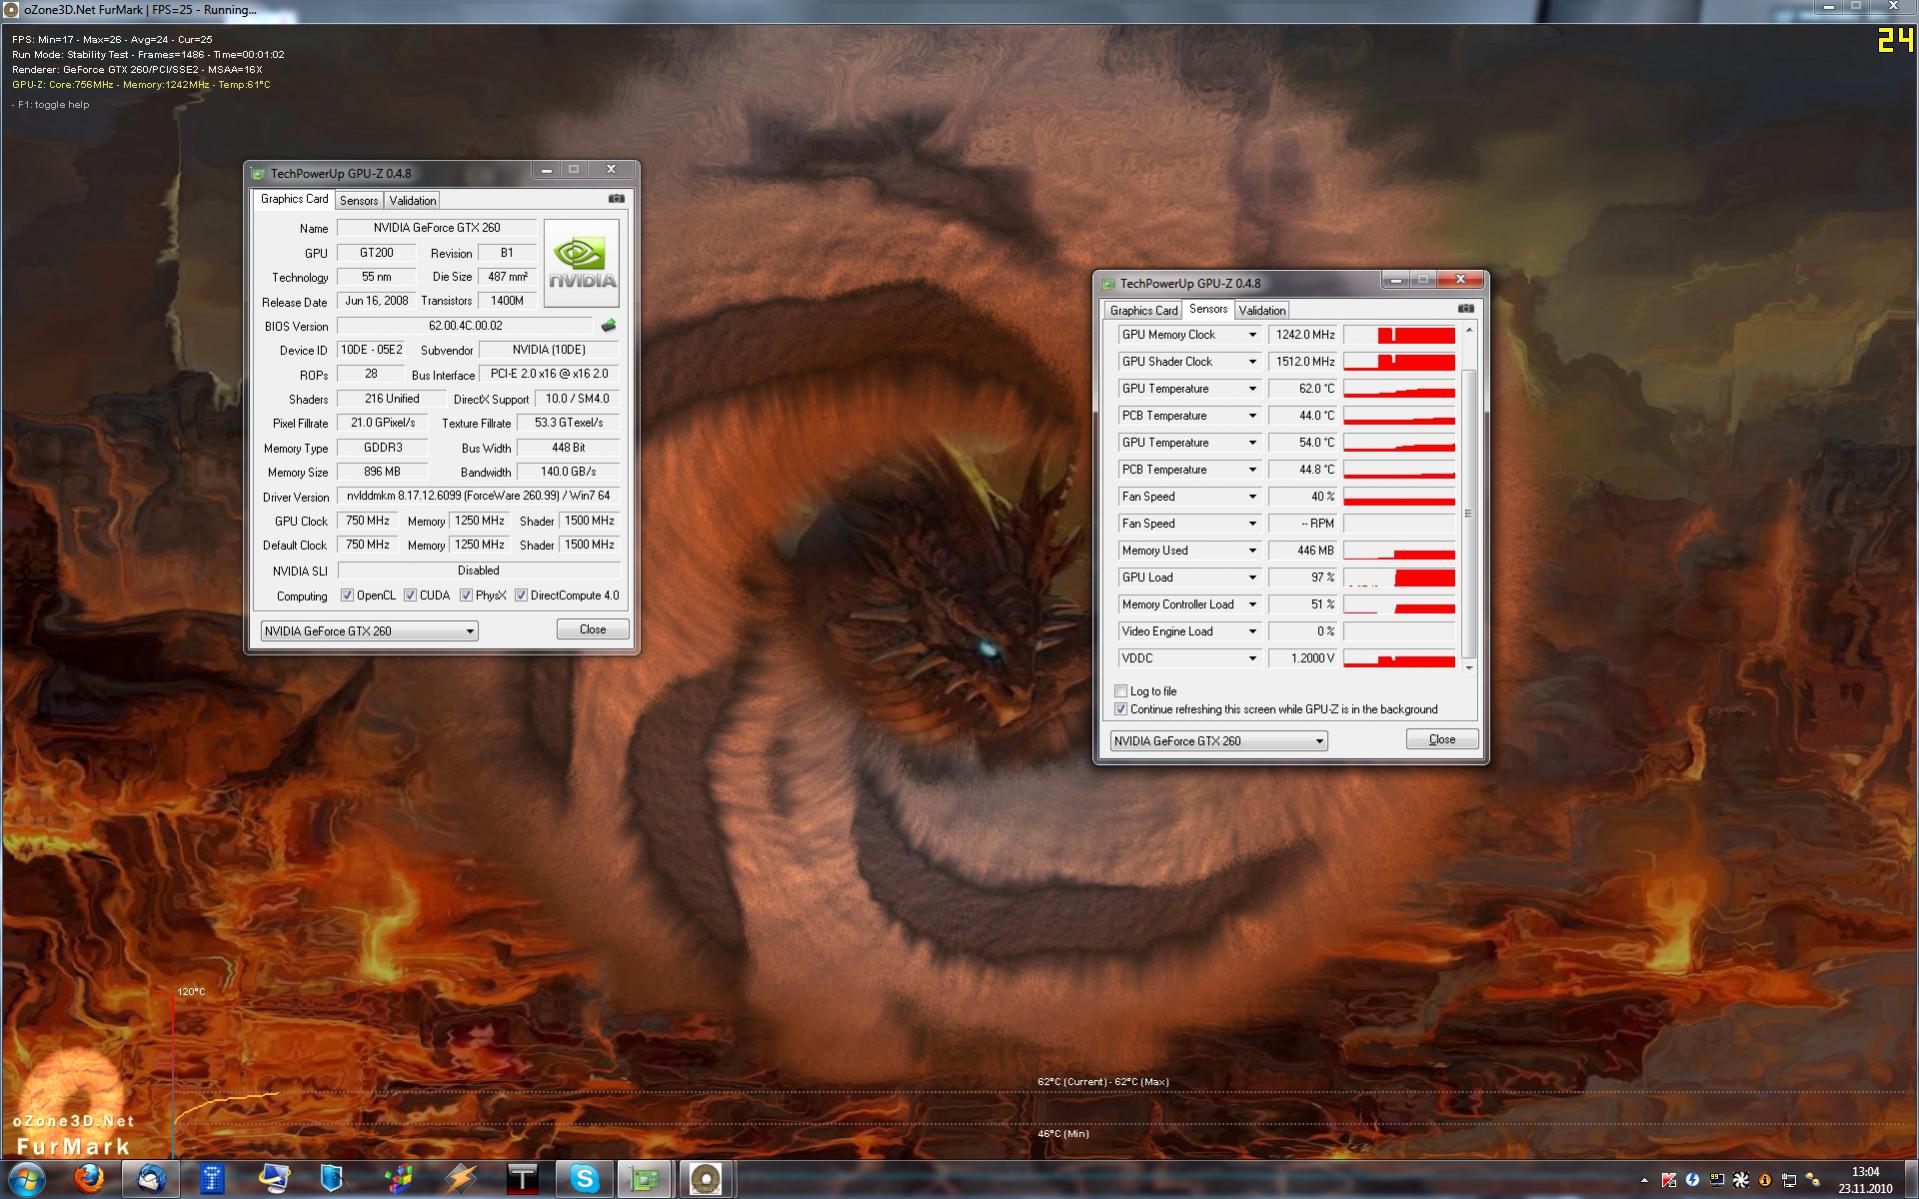Switch to GPU-Z taskbar button
The width and height of the screenshot is (1919, 1199).
click(x=645, y=1179)
